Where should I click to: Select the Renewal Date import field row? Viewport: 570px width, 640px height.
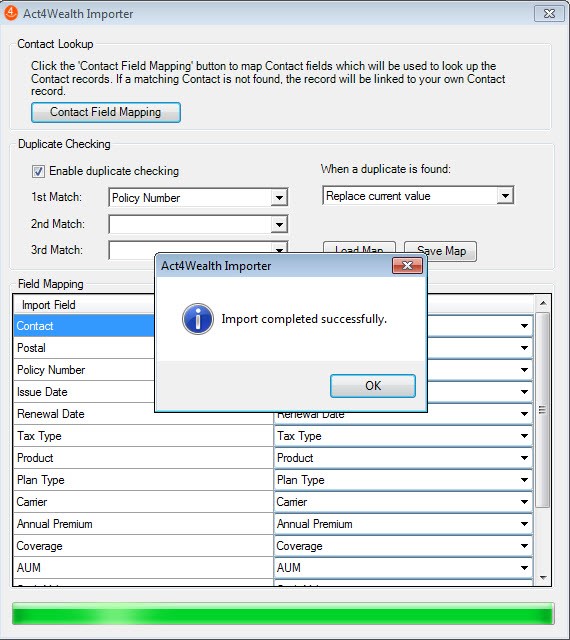pos(143,414)
